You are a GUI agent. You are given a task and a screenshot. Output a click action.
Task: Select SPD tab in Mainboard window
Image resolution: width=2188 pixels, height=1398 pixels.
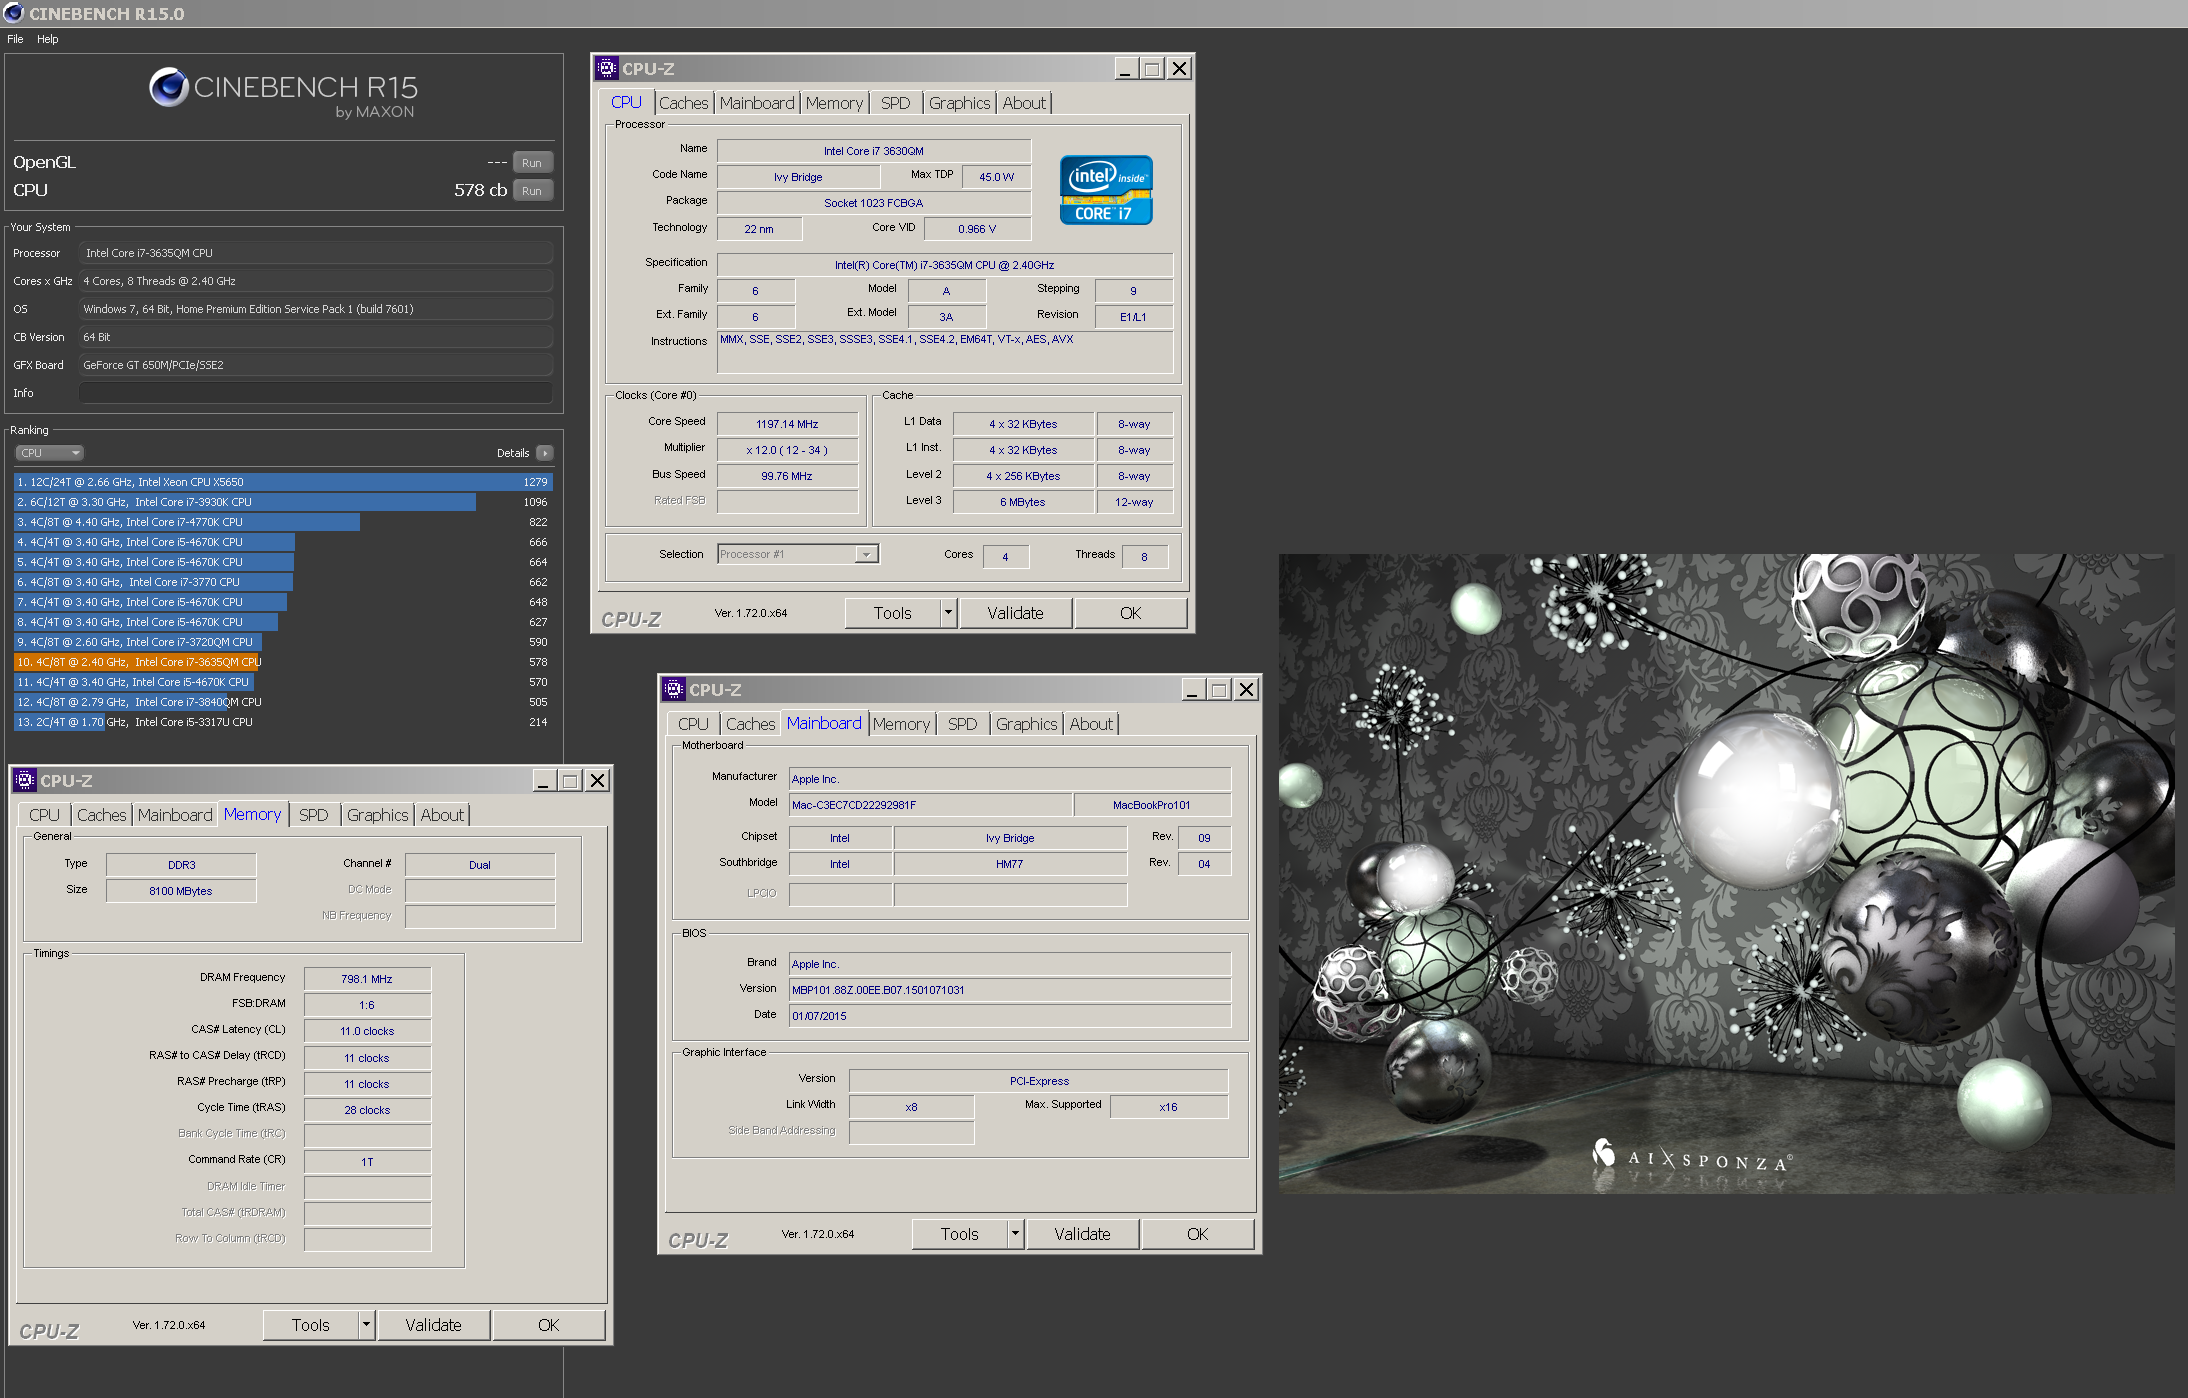click(963, 724)
